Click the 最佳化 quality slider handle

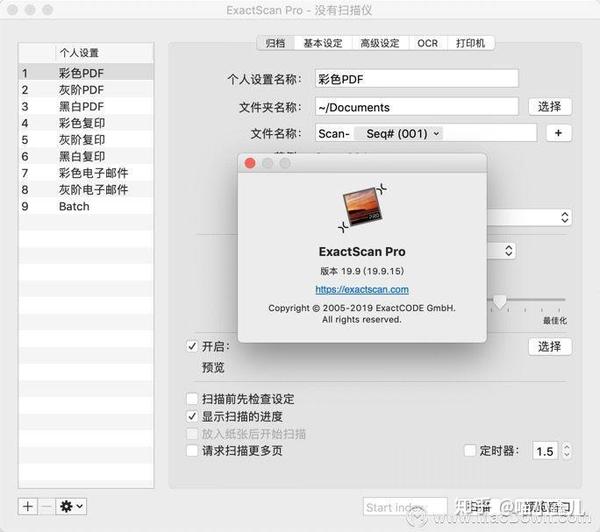tap(499, 302)
